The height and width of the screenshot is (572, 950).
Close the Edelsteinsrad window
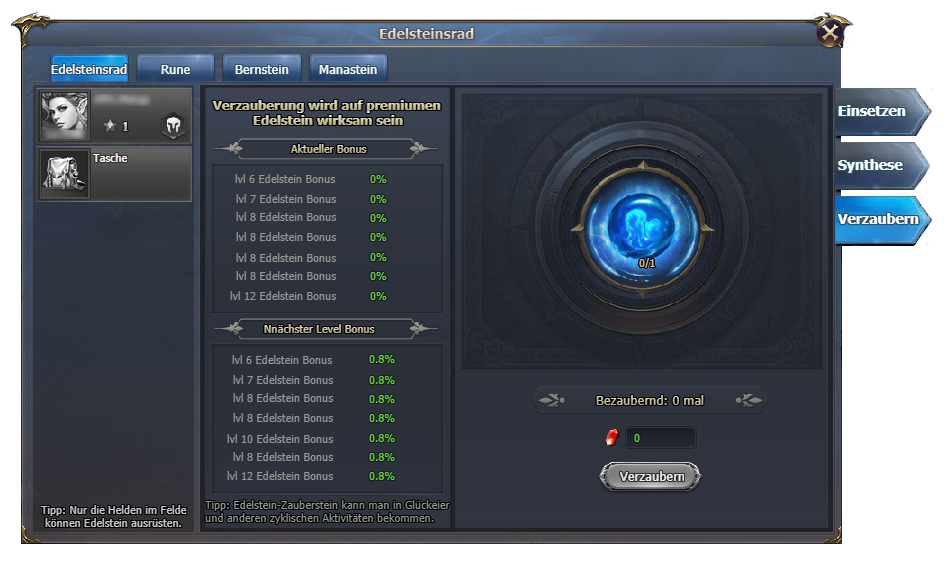pyautogui.click(x=829, y=34)
